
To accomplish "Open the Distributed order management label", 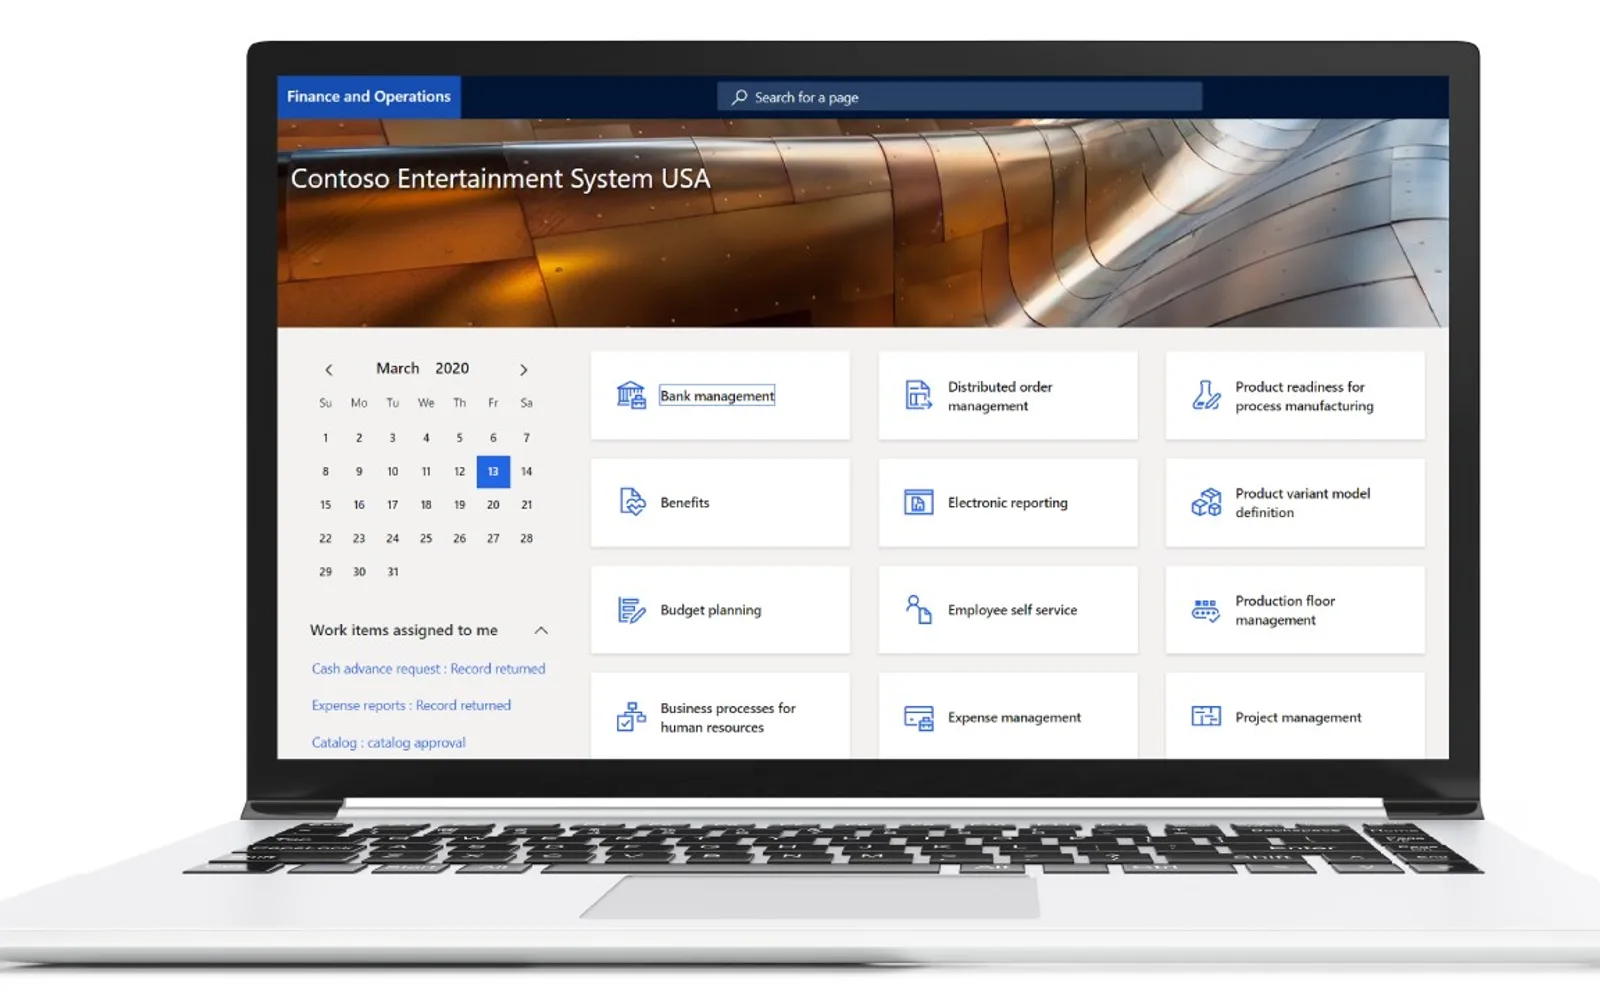I will click(x=1000, y=396).
